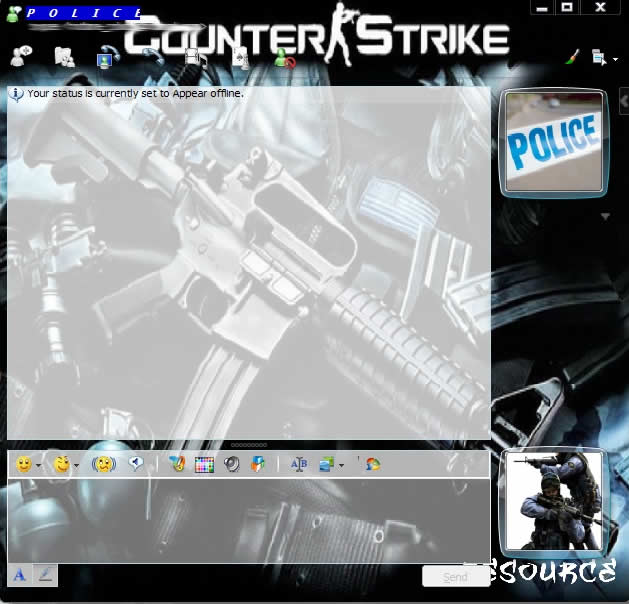Click the contact status icon in the title bar
The image size is (629, 604).
pos(14,14)
